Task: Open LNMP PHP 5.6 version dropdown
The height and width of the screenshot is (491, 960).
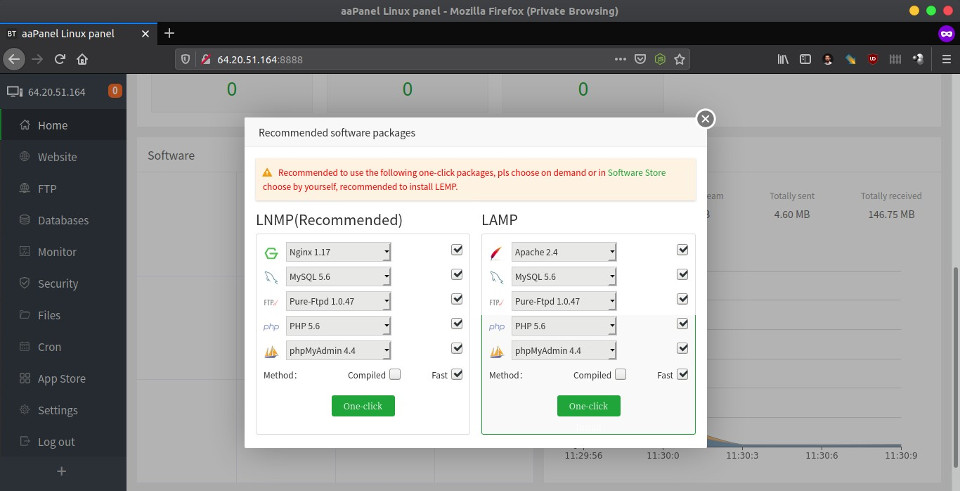Action: pyautogui.click(x=338, y=326)
